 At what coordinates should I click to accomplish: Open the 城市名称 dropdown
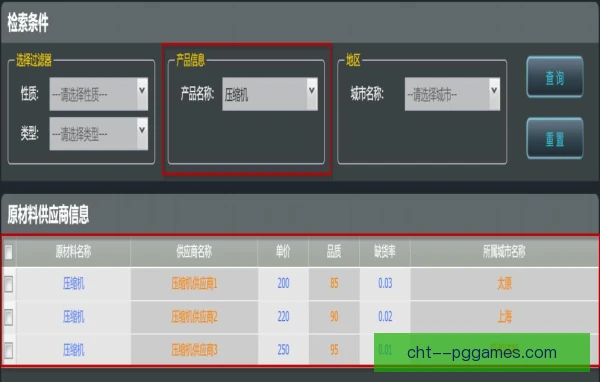click(452, 94)
